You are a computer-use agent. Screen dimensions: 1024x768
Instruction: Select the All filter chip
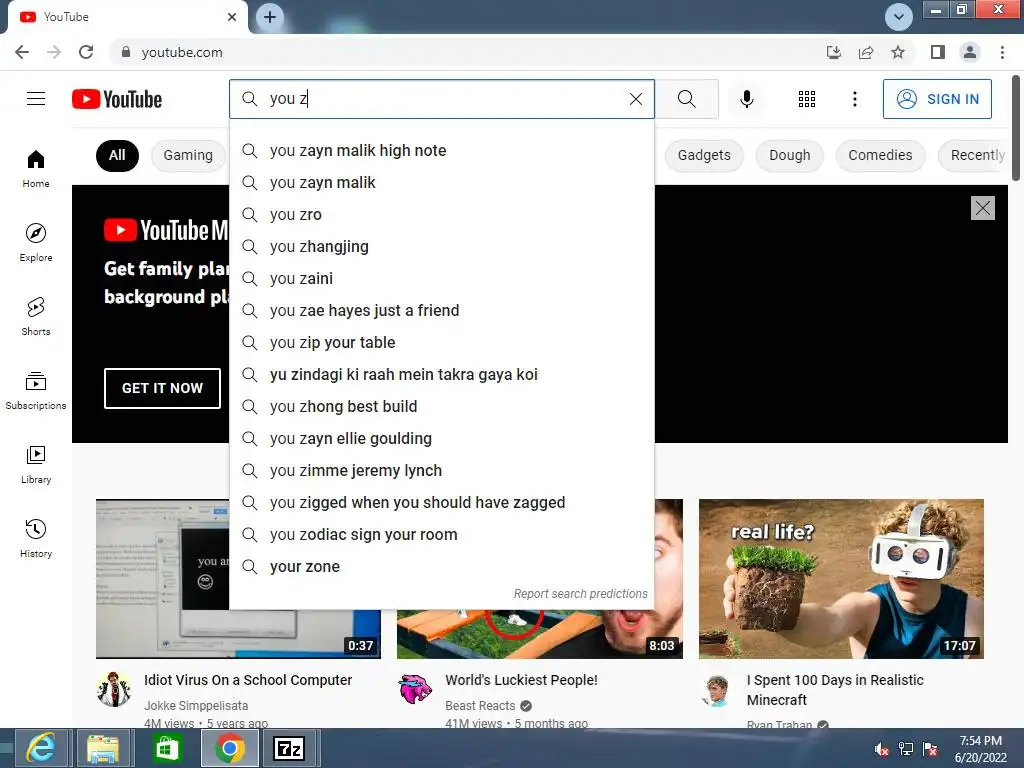pos(117,155)
